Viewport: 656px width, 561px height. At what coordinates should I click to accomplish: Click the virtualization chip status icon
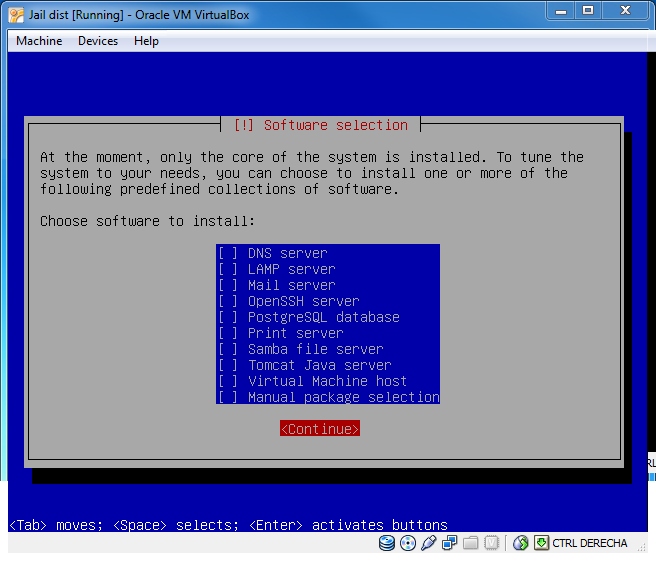[x=492, y=543]
